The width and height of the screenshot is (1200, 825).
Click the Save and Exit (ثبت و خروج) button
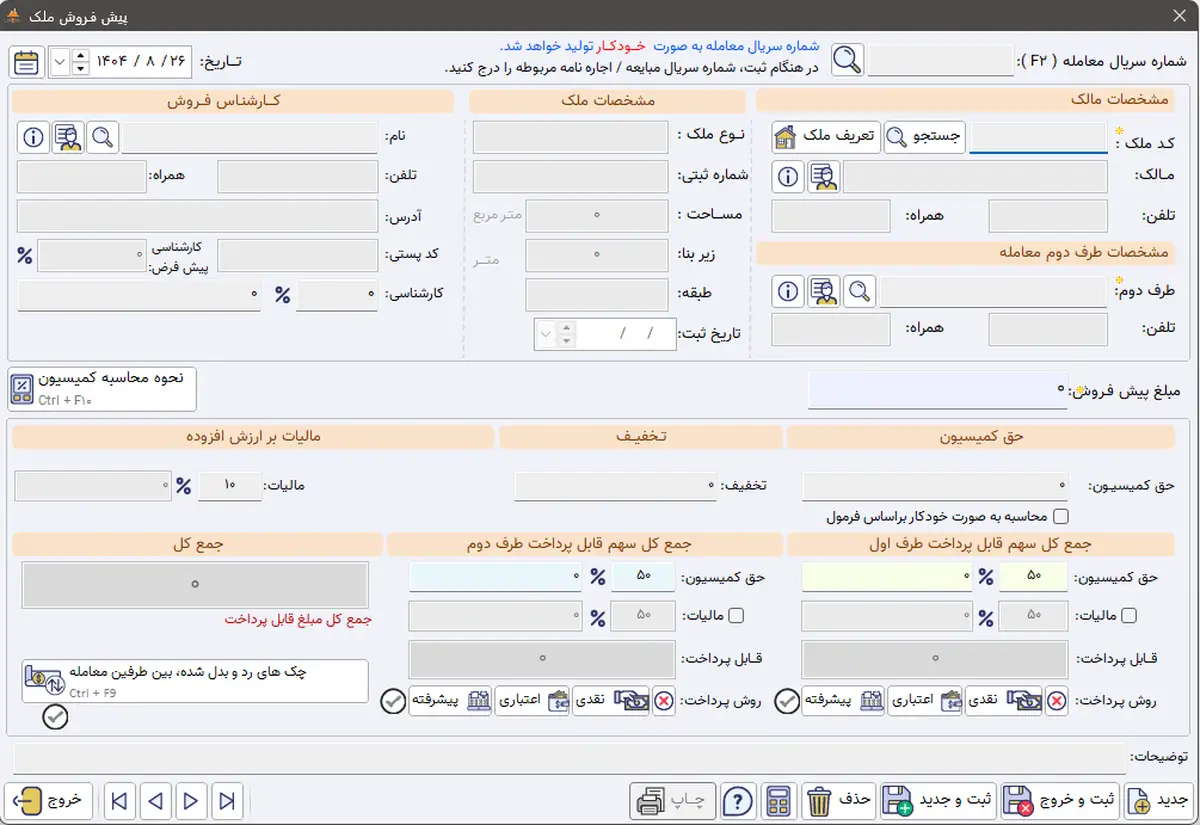(1060, 801)
